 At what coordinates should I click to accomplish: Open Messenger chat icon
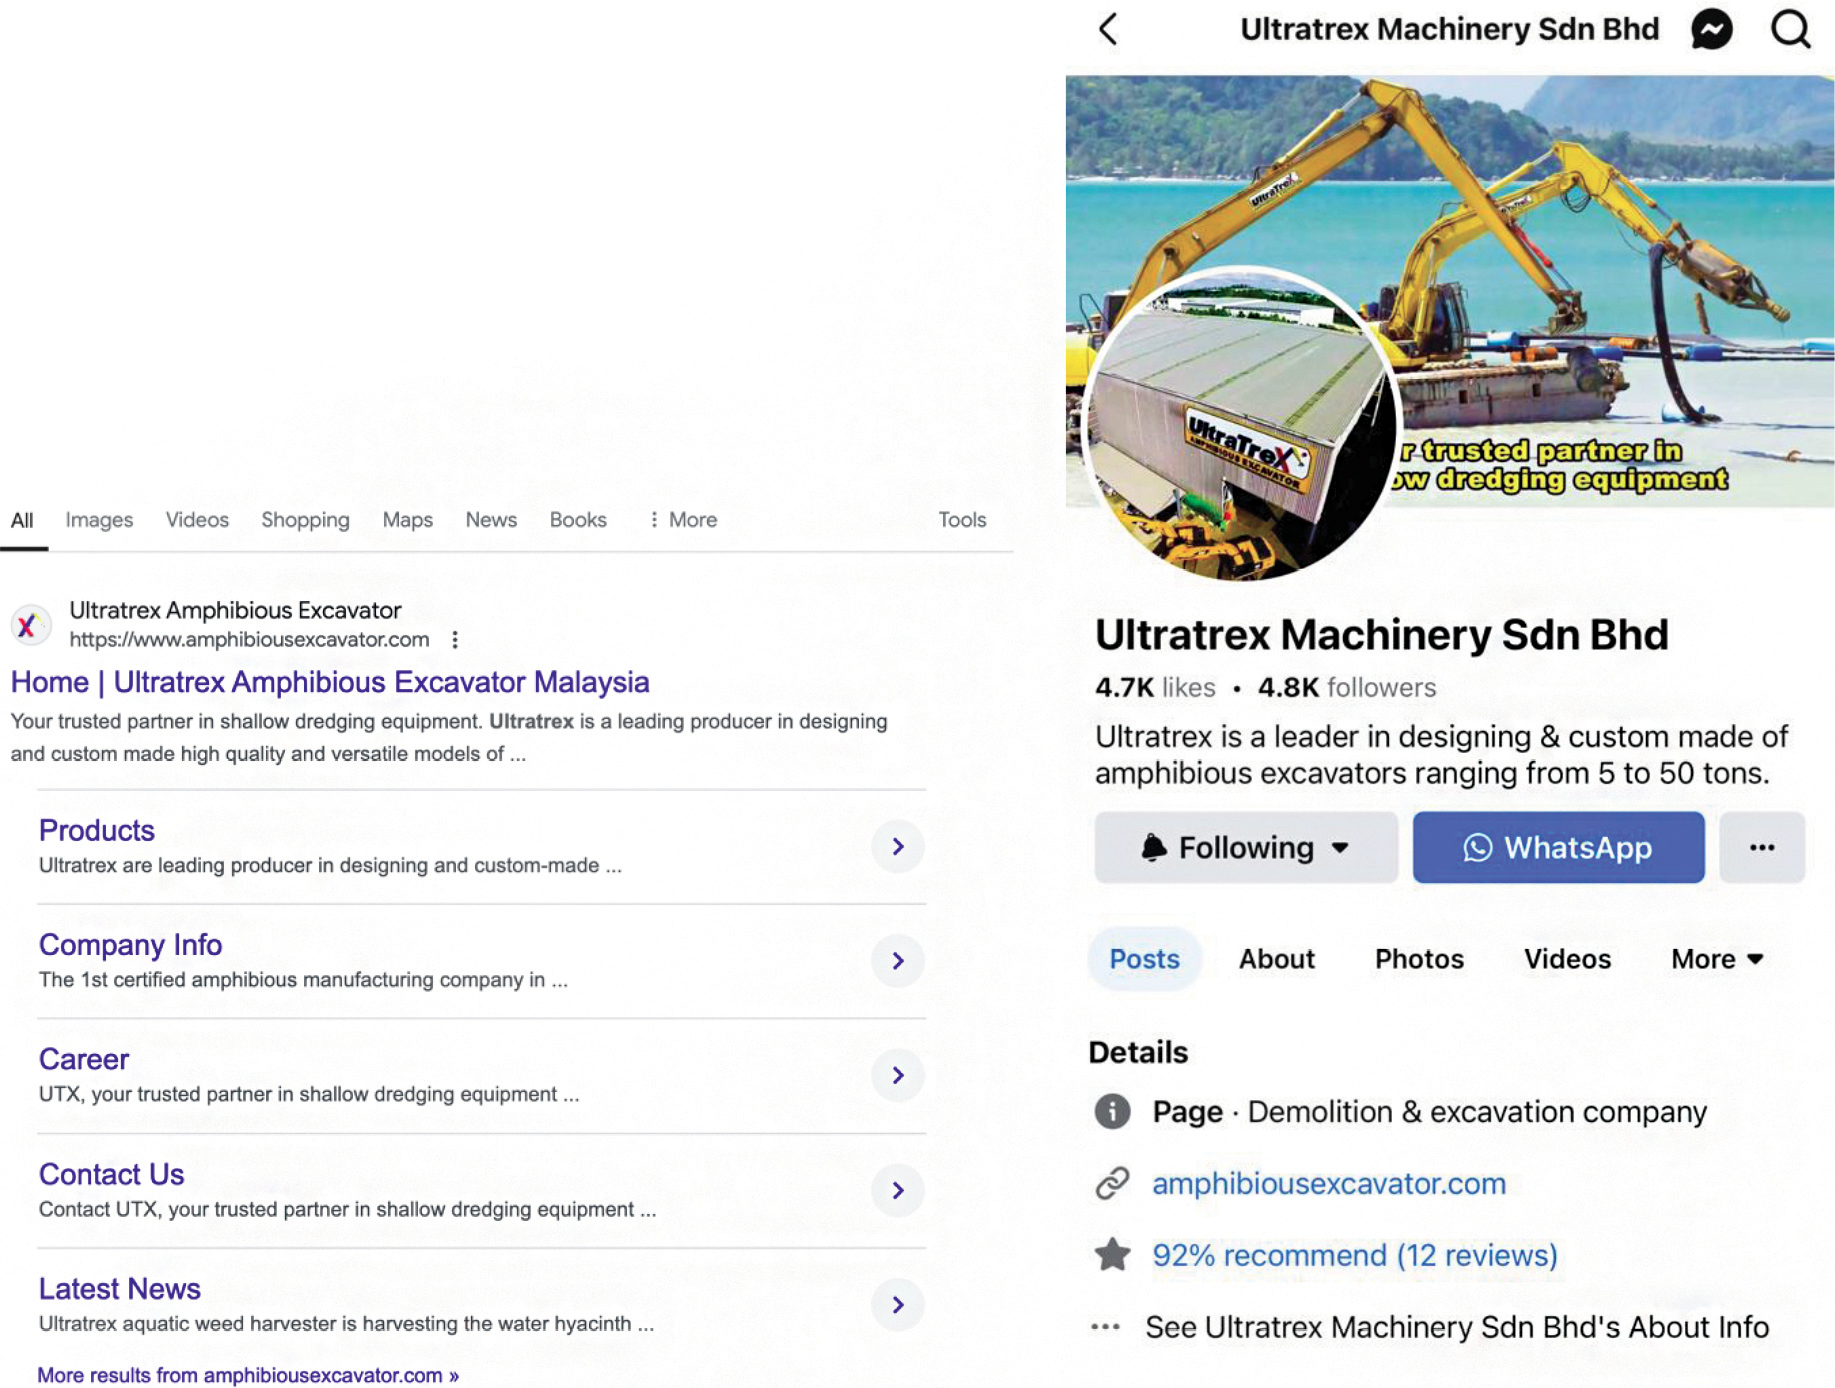pyautogui.click(x=1711, y=29)
